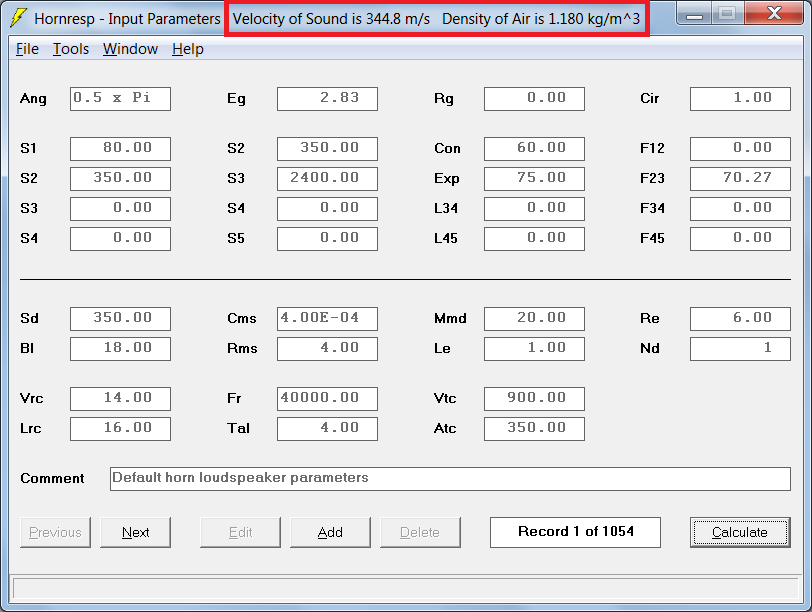Click the L45 input field
The image size is (812, 612).
click(x=534, y=239)
